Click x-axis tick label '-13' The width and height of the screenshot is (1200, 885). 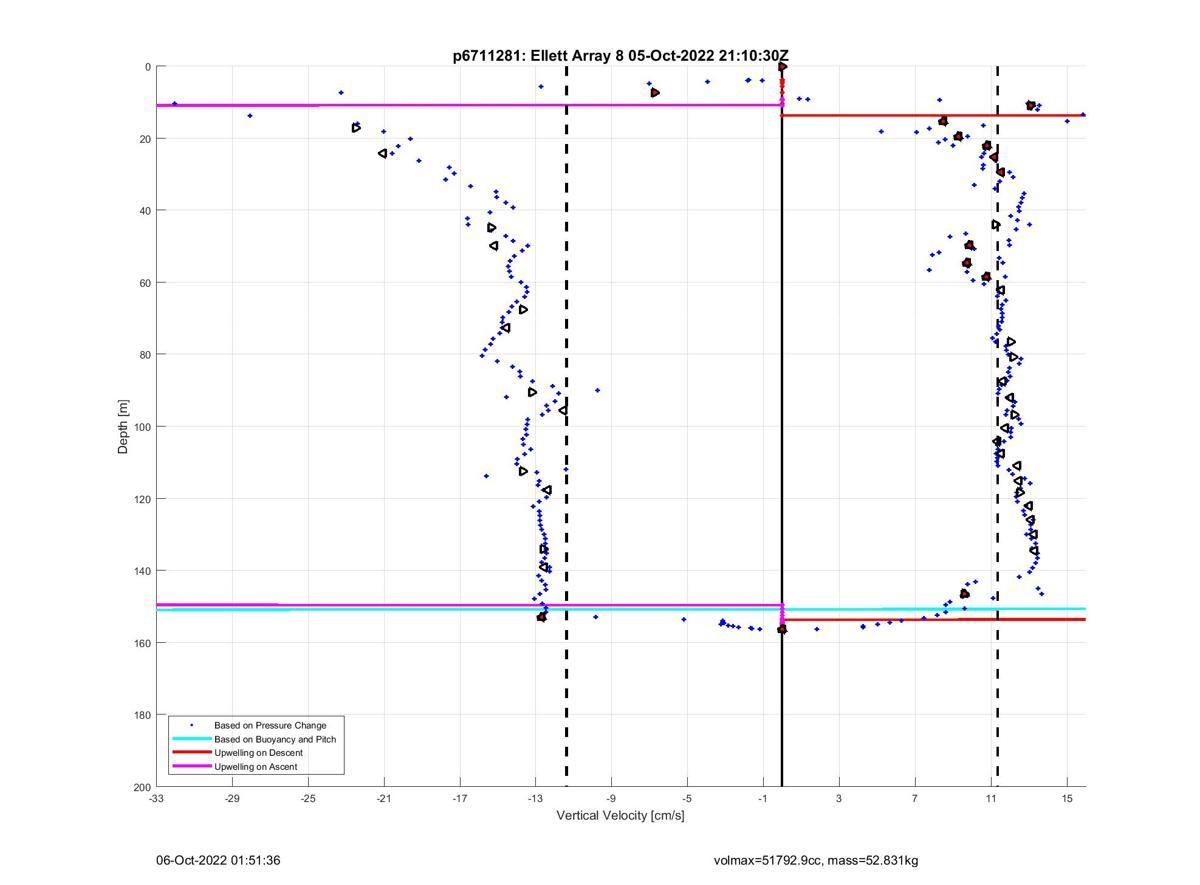(x=535, y=798)
